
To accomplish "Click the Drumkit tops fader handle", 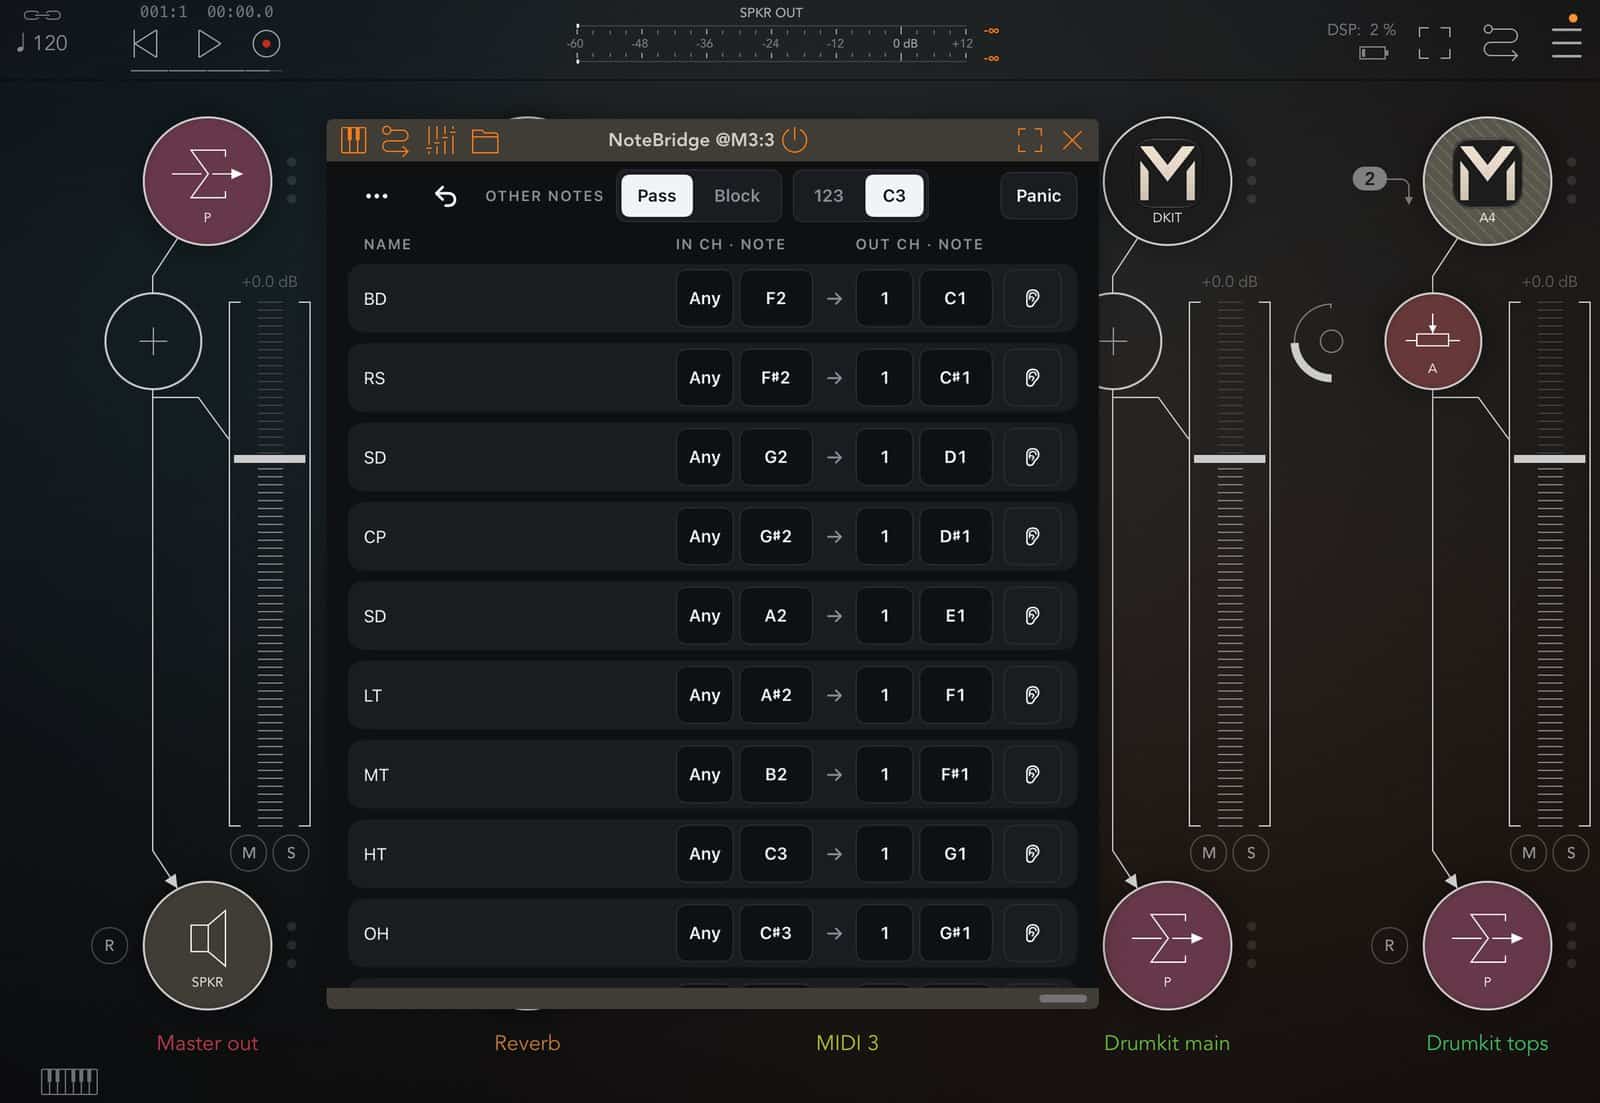I will pyautogui.click(x=1549, y=459).
